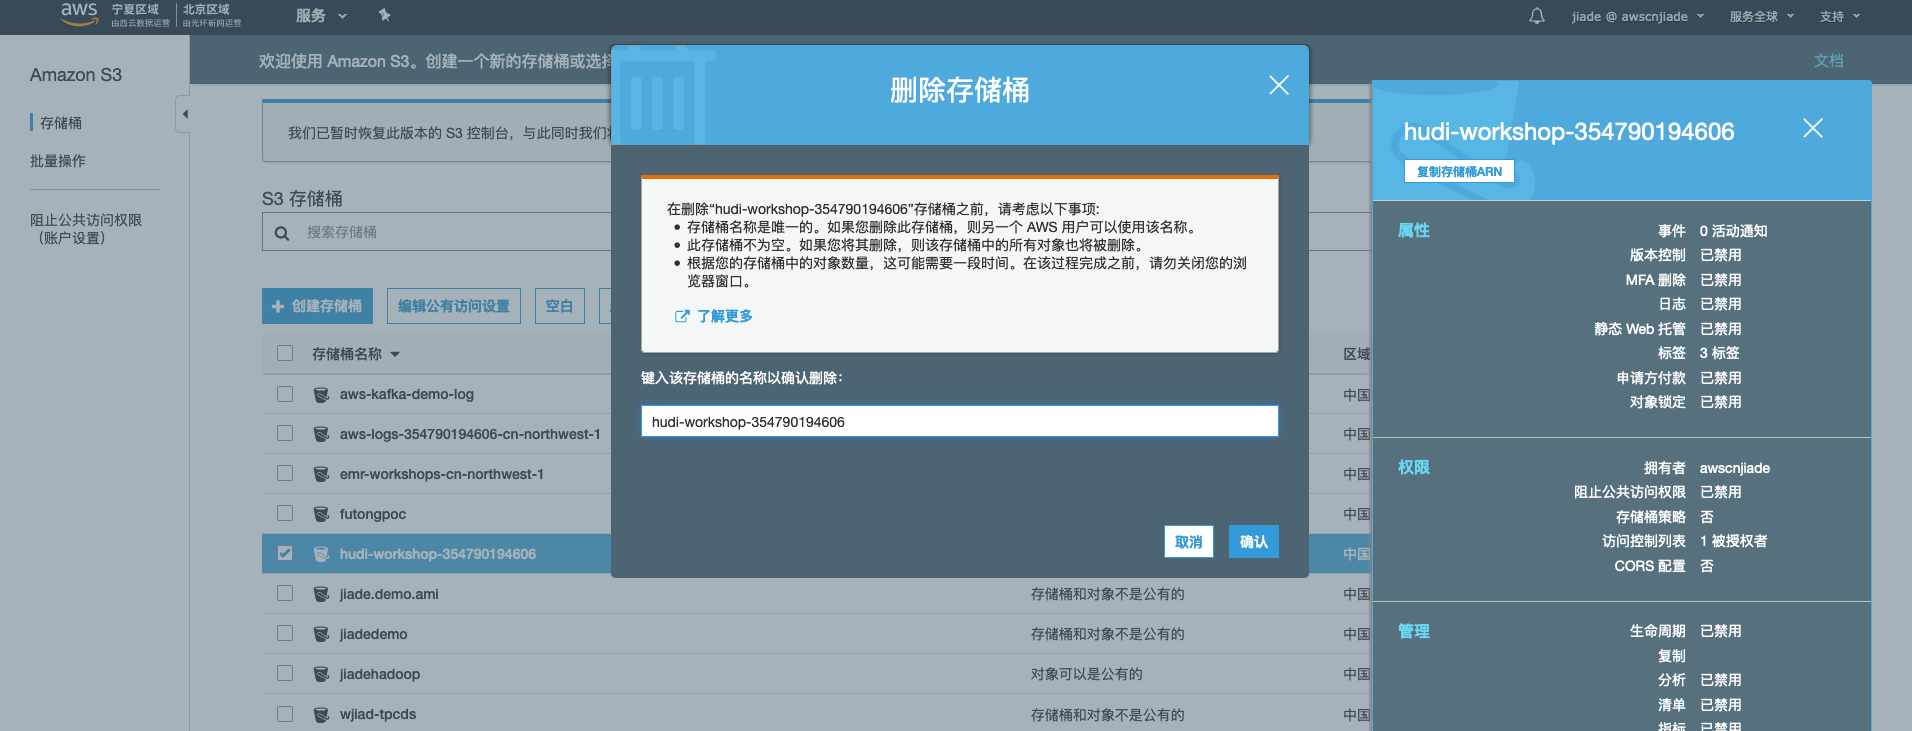Viewport: 1912px width, 731px height.
Task: Click the search magnifier icon
Action: [282, 233]
